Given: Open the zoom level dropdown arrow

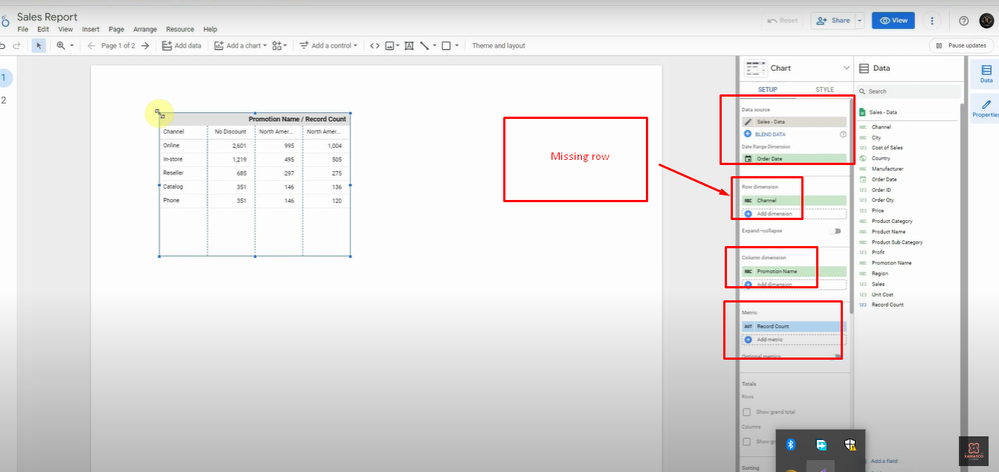Looking at the screenshot, I should point(71,46).
